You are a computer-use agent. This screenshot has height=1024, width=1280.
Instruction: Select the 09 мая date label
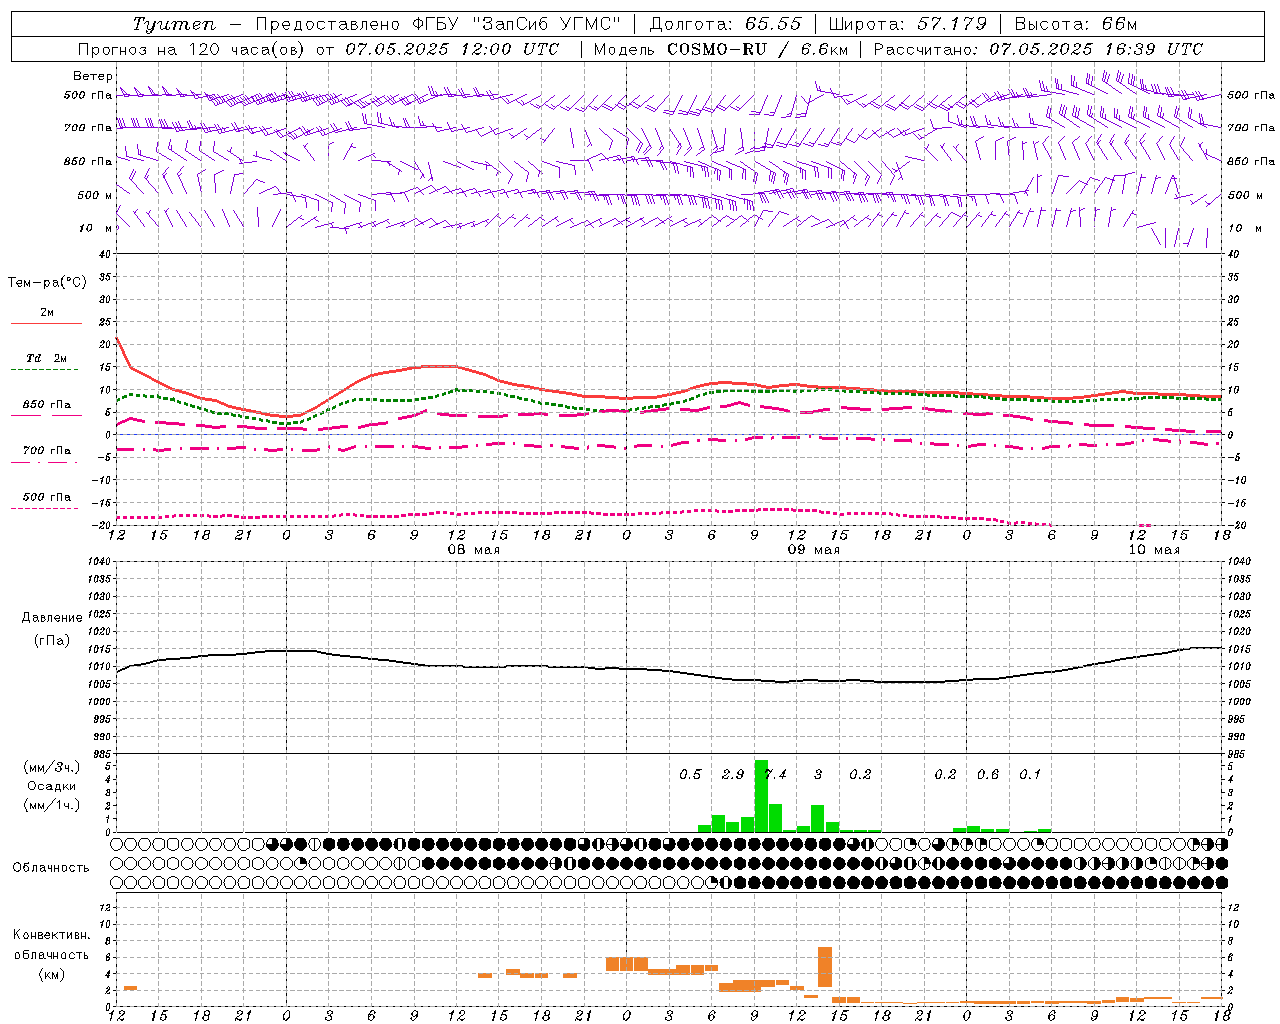coord(814,550)
